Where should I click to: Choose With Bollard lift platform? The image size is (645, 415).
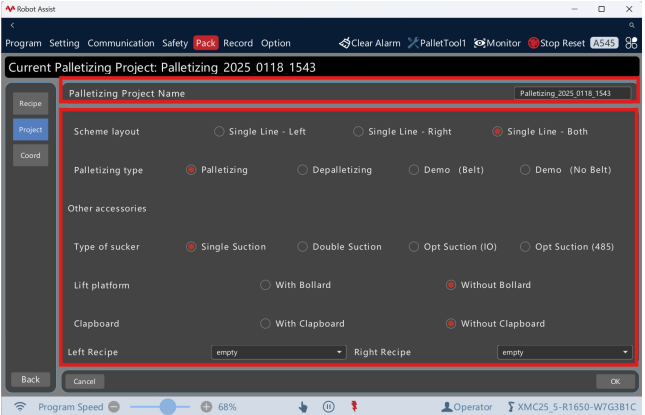(265, 285)
